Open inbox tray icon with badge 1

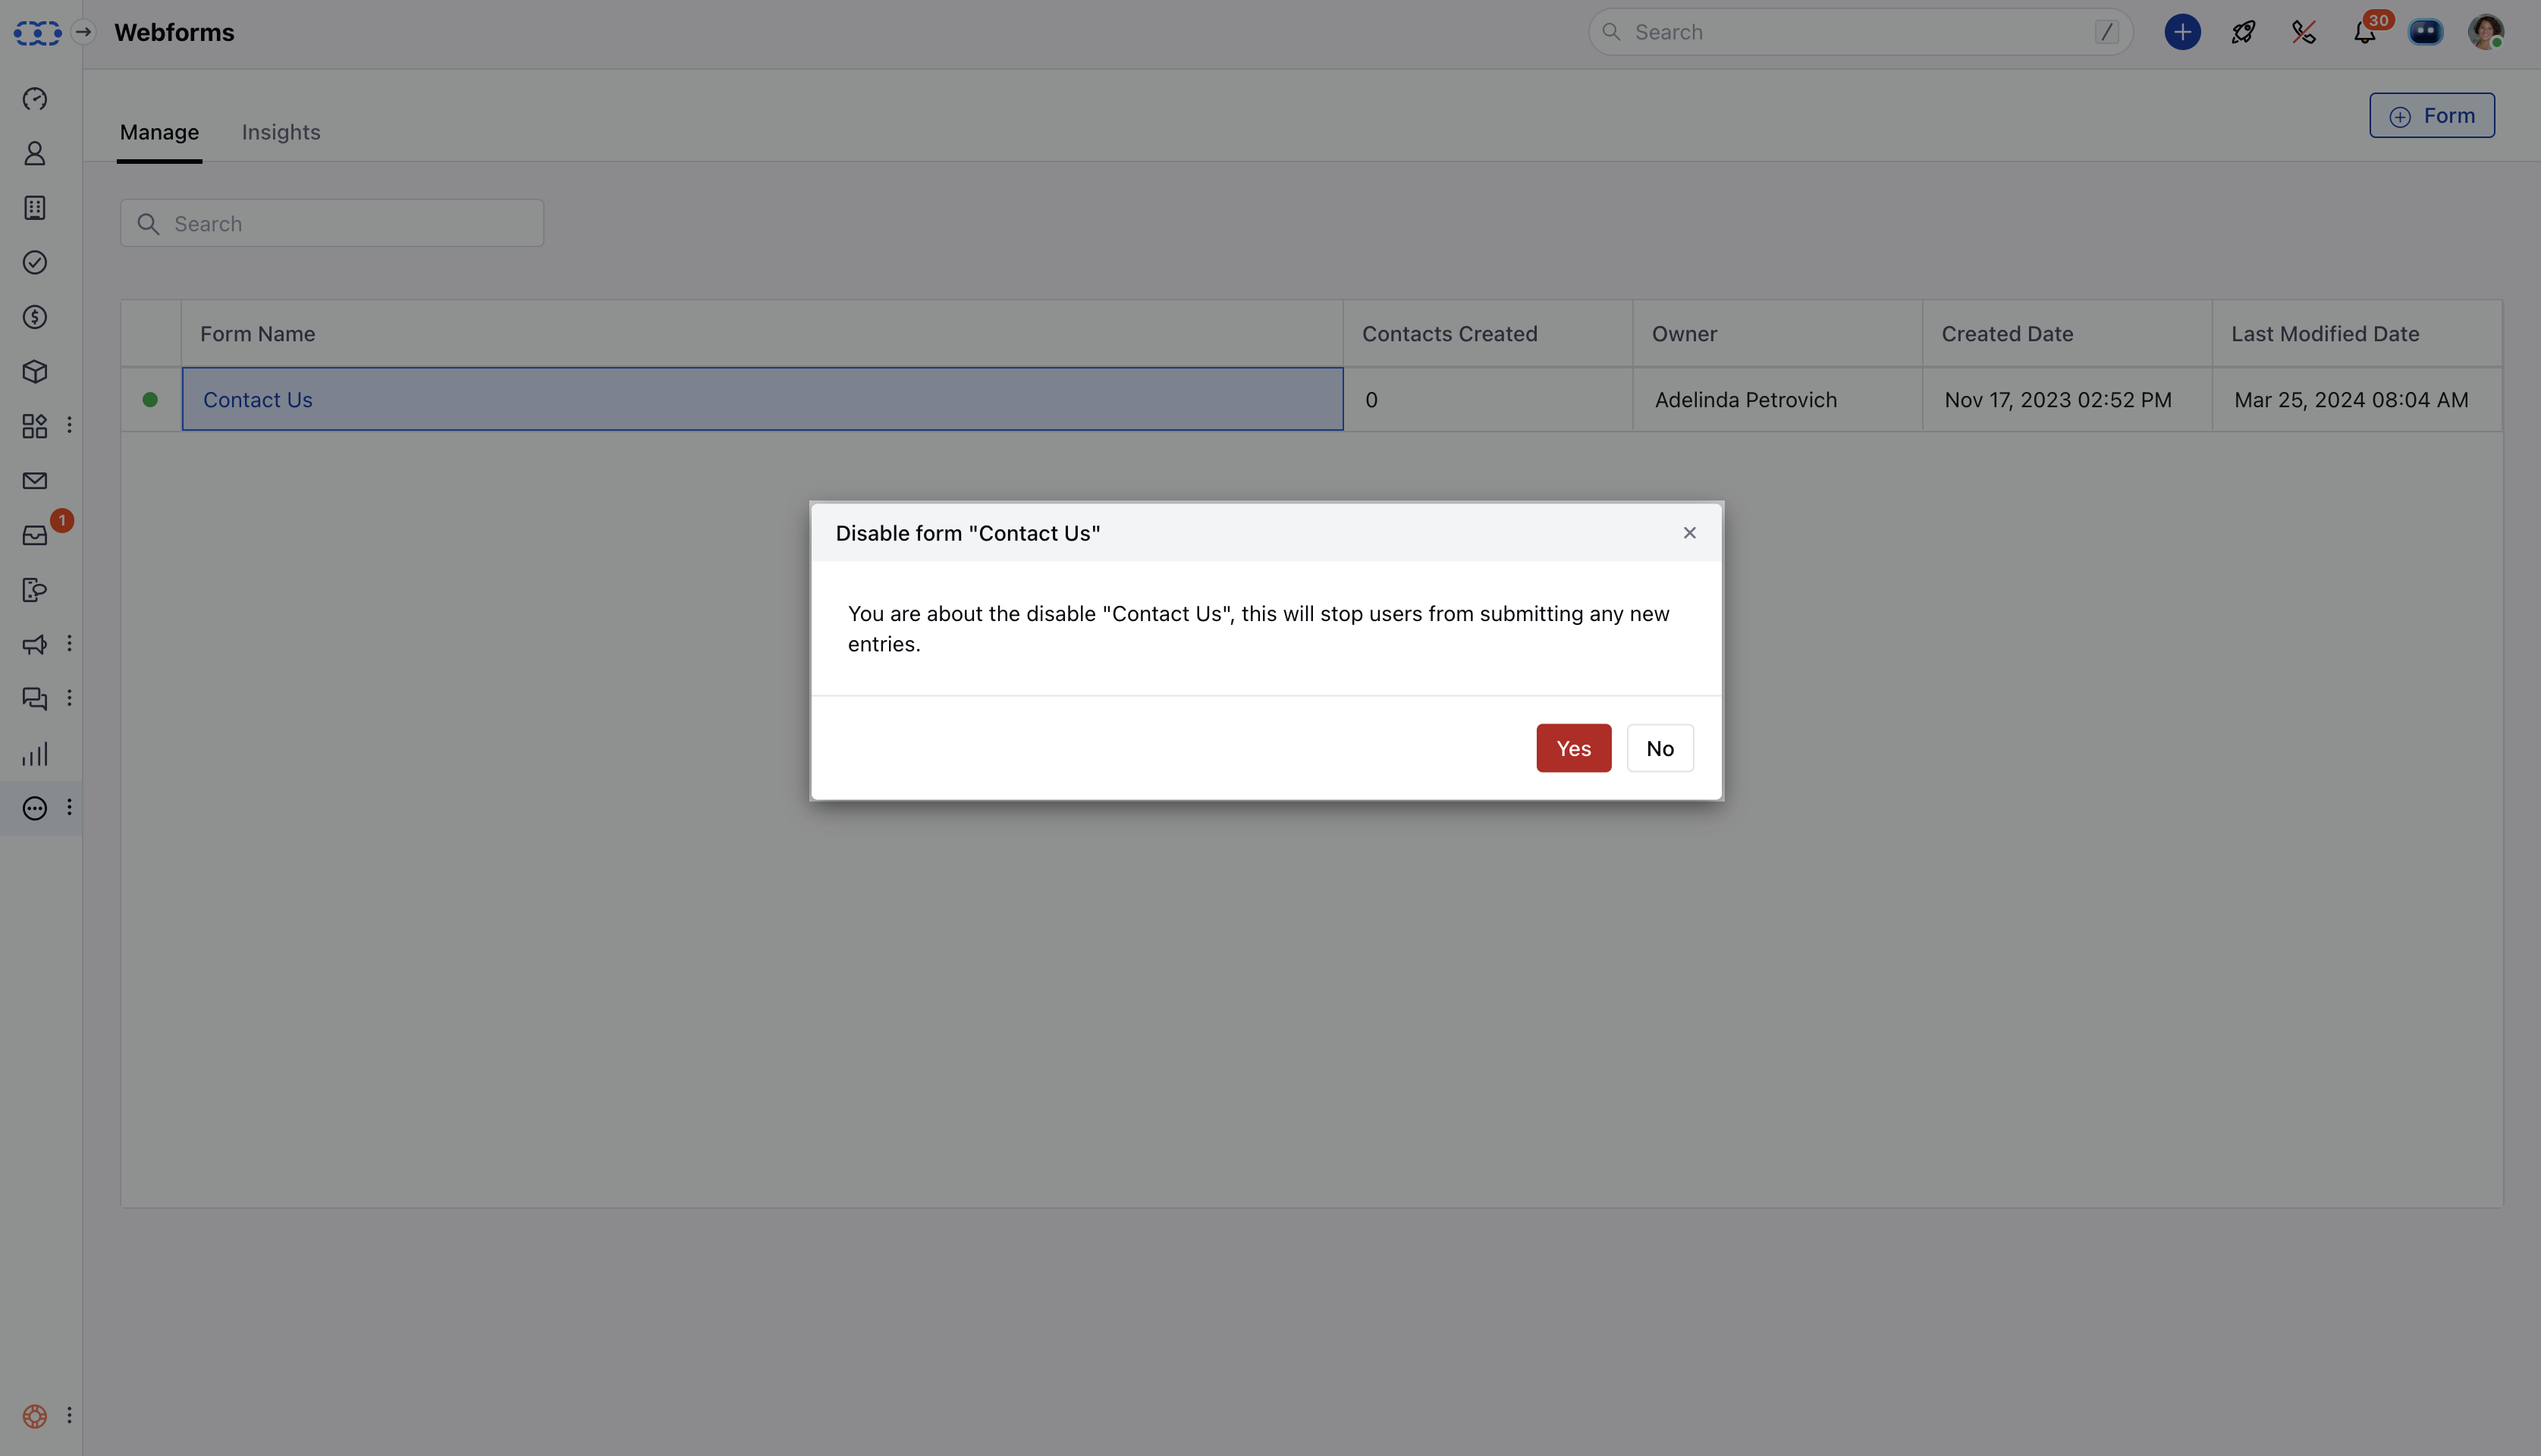(x=35, y=535)
